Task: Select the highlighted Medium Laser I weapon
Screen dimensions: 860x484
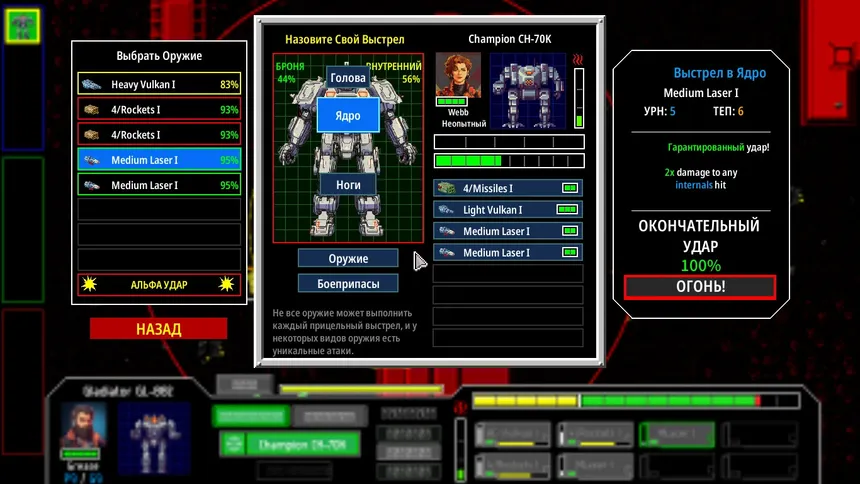Action: point(159,160)
